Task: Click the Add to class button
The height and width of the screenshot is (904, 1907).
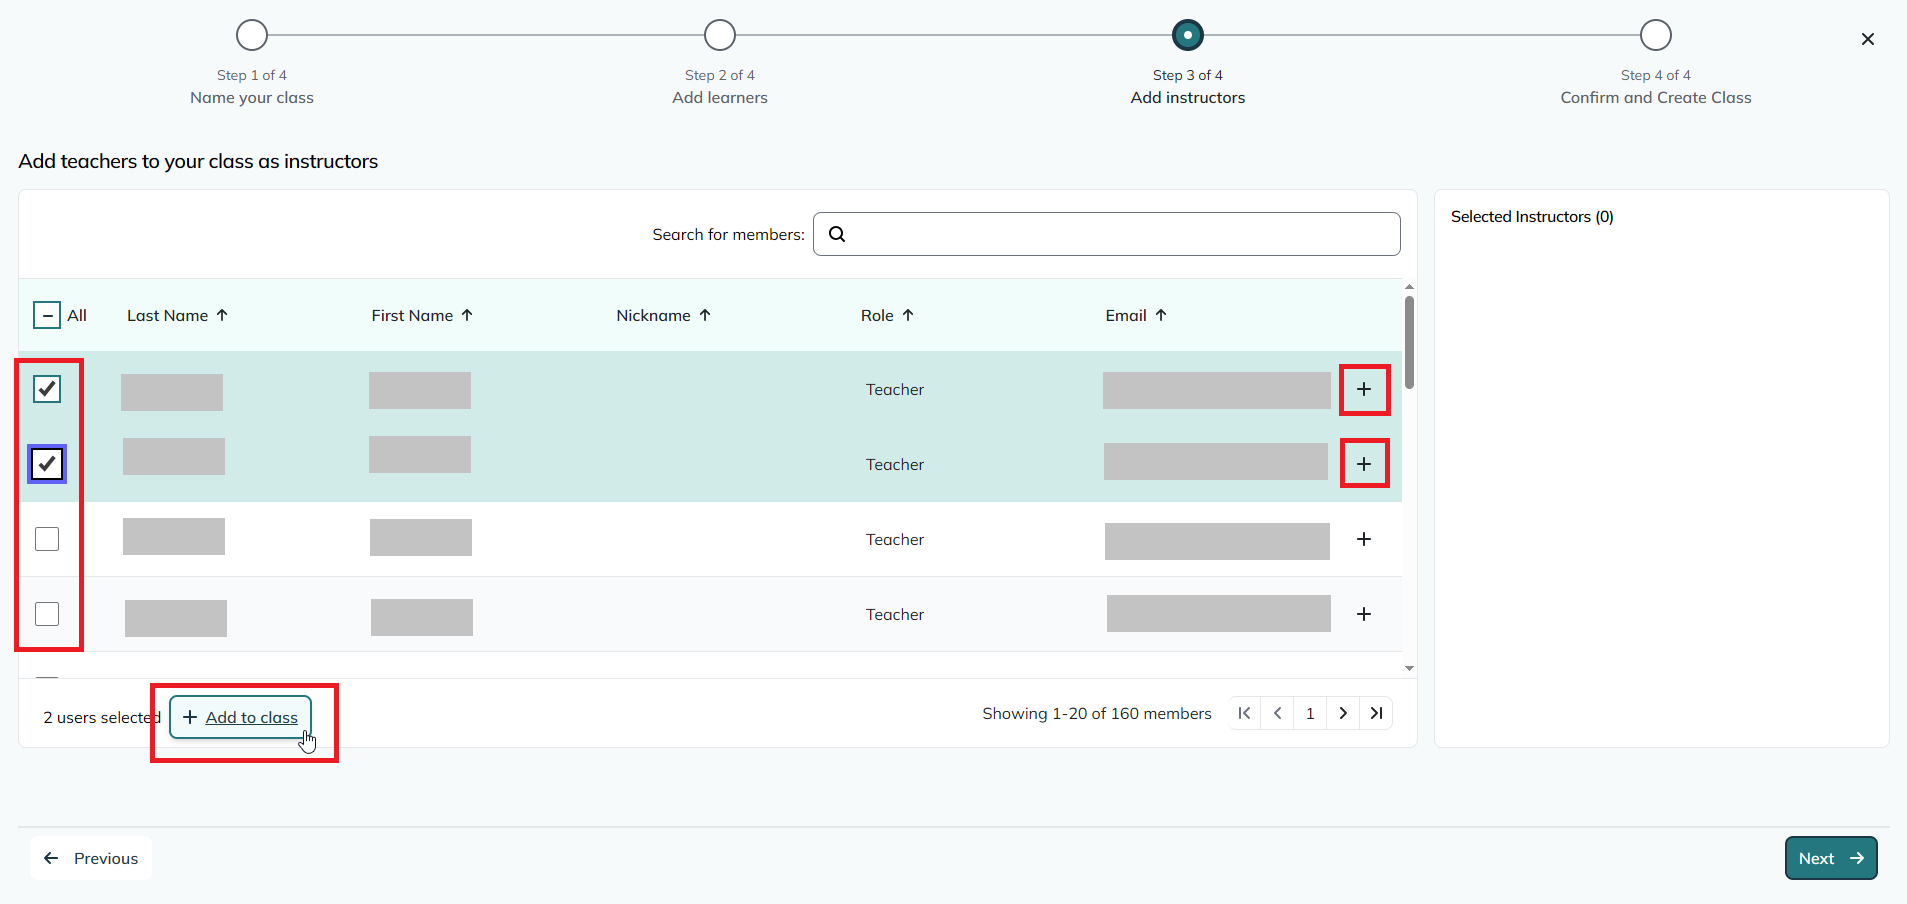Action: [241, 717]
